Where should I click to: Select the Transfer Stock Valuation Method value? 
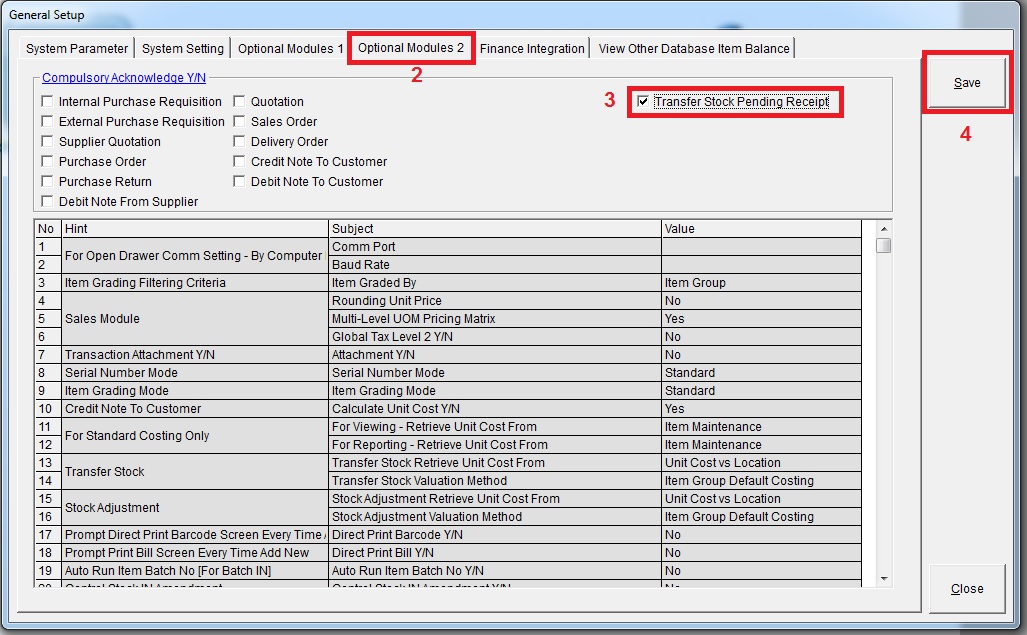760,481
